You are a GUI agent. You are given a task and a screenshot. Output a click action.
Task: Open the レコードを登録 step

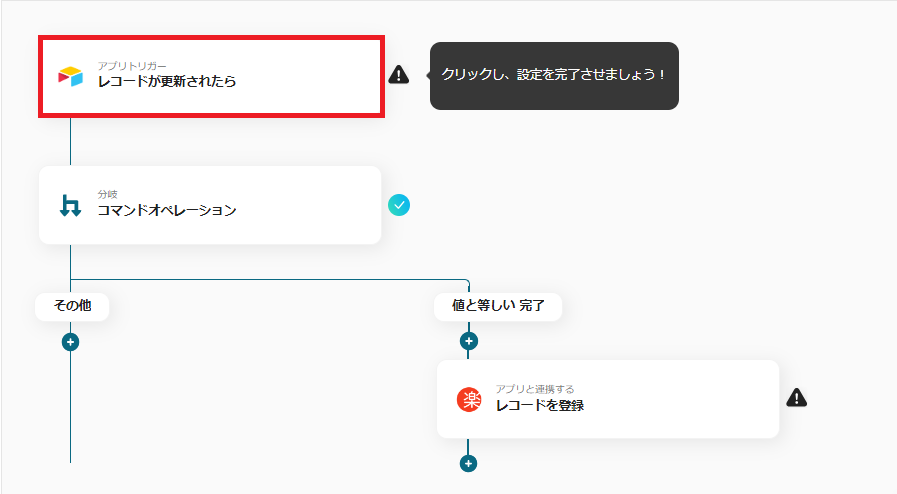tap(607, 399)
